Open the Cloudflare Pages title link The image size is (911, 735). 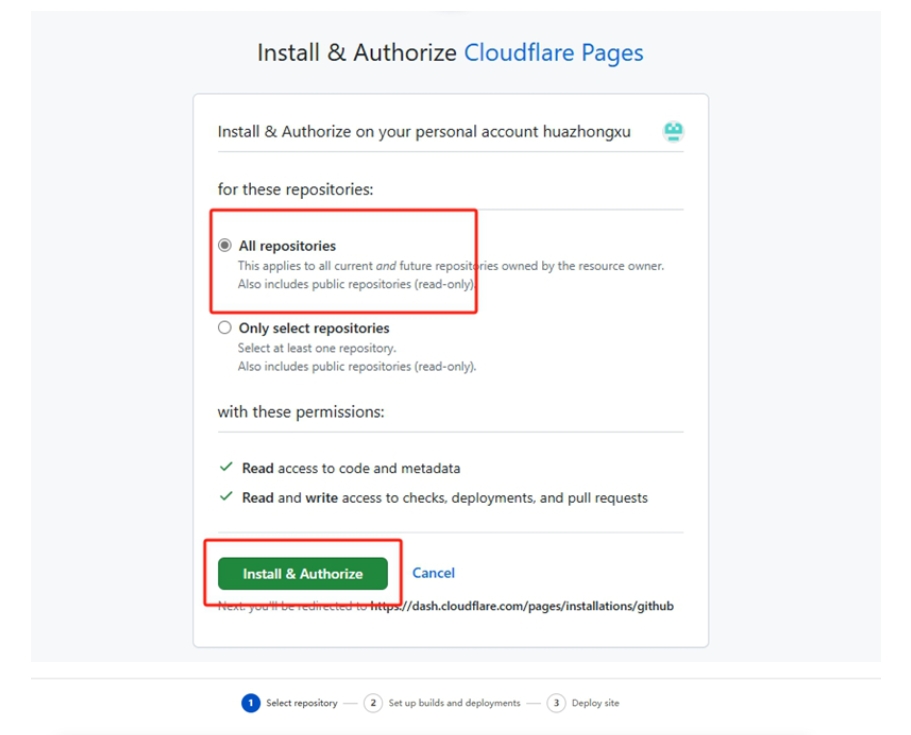click(x=553, y=53)
